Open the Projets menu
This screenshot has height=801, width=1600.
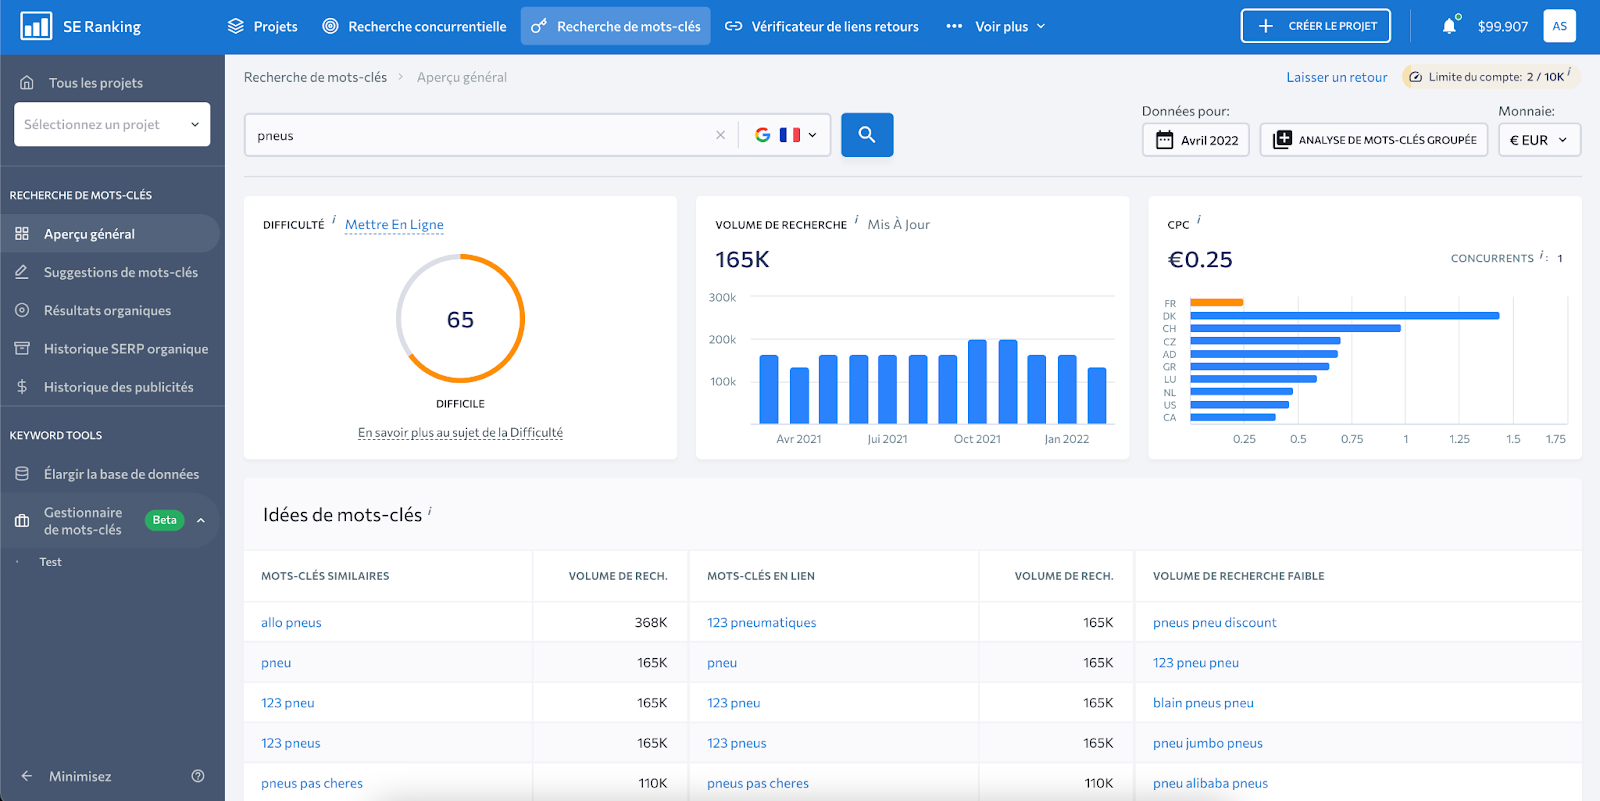point(263,26)
